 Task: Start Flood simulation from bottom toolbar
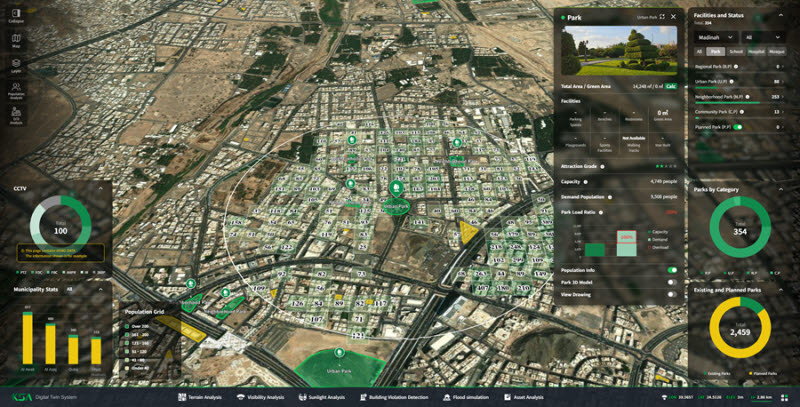[466, 397]
